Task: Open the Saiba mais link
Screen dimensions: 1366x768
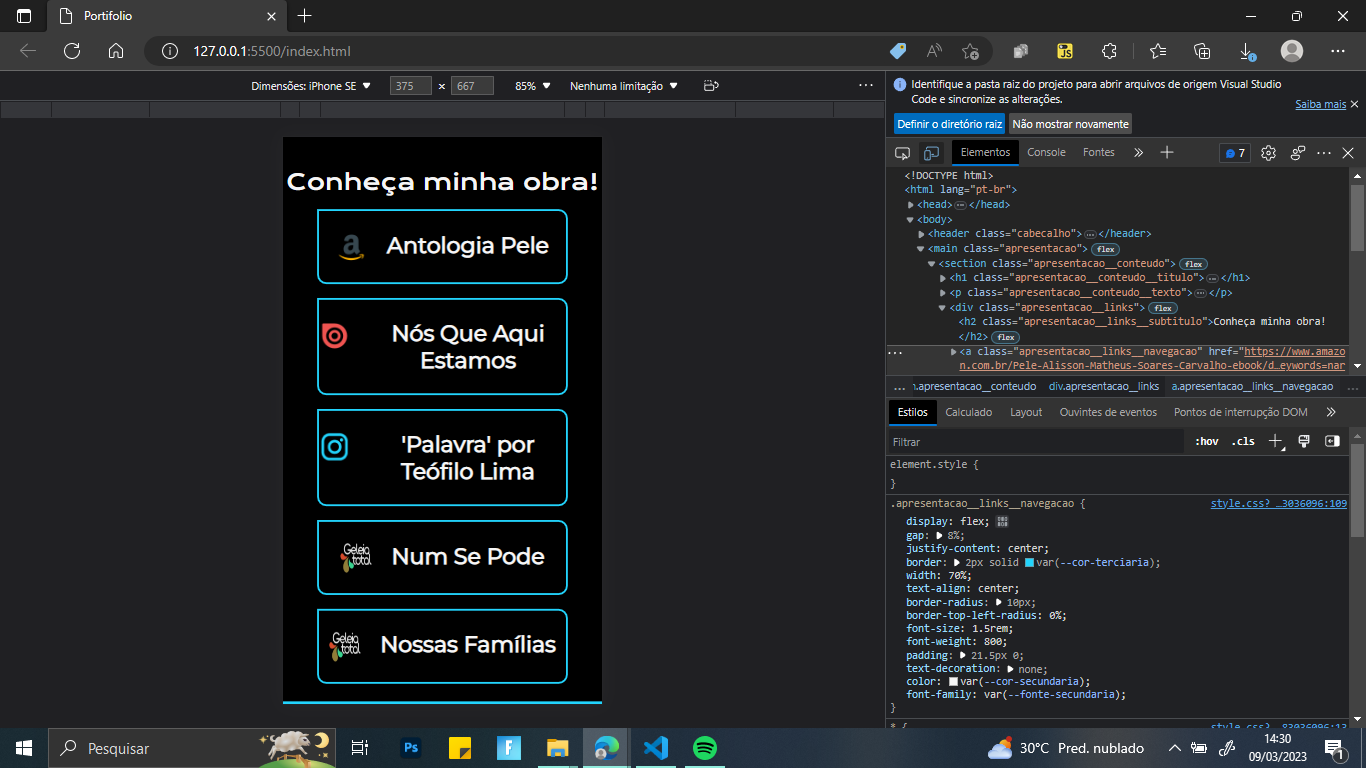Action: pos(1320,104)
